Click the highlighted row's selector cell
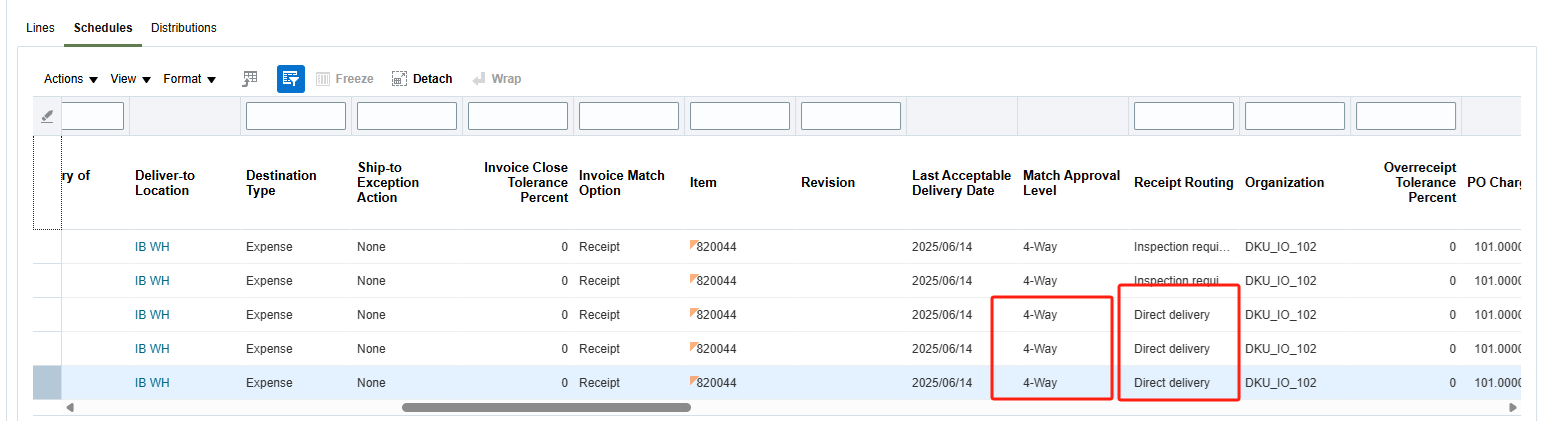1542x421 pixels. coord(47,383)
